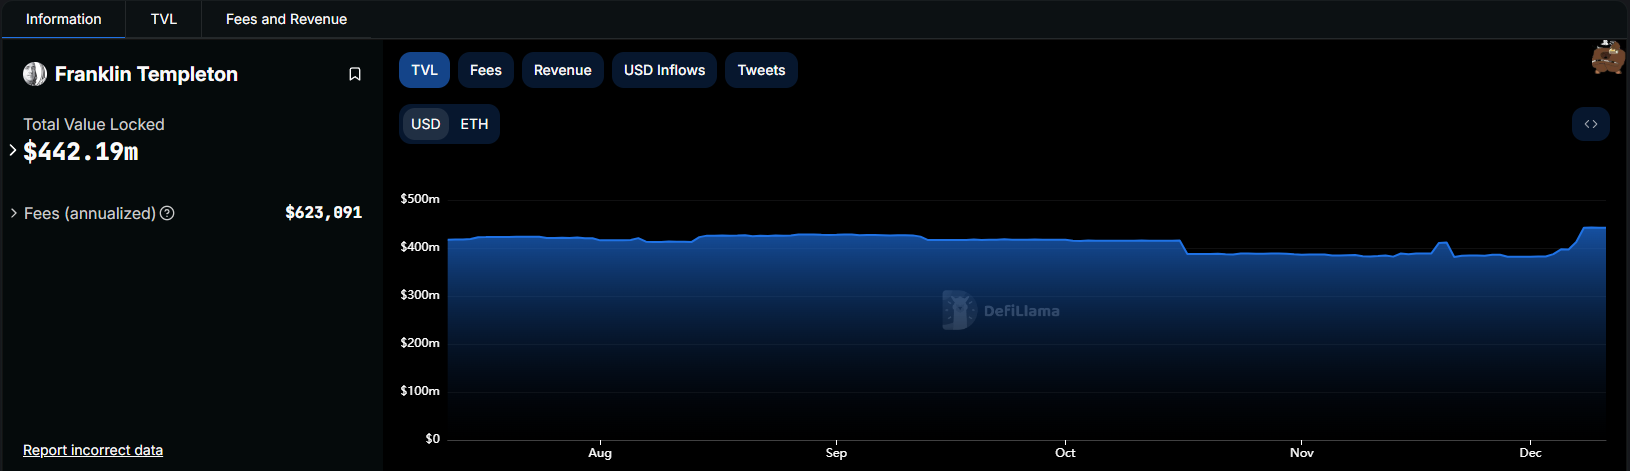Click the $100m axis label
This screenshot has width=1630, height=471.
420,391
